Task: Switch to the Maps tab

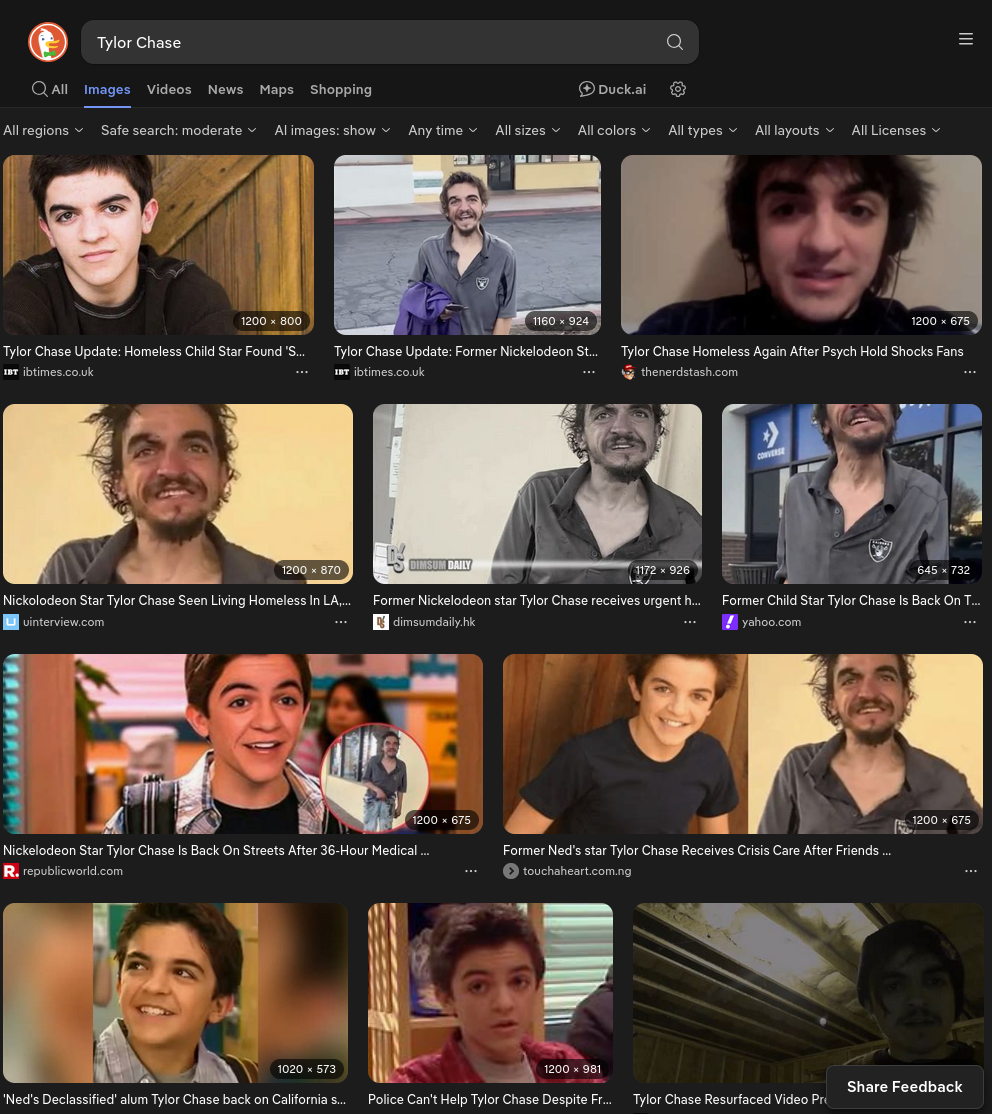Action: [x=276, y=90]
